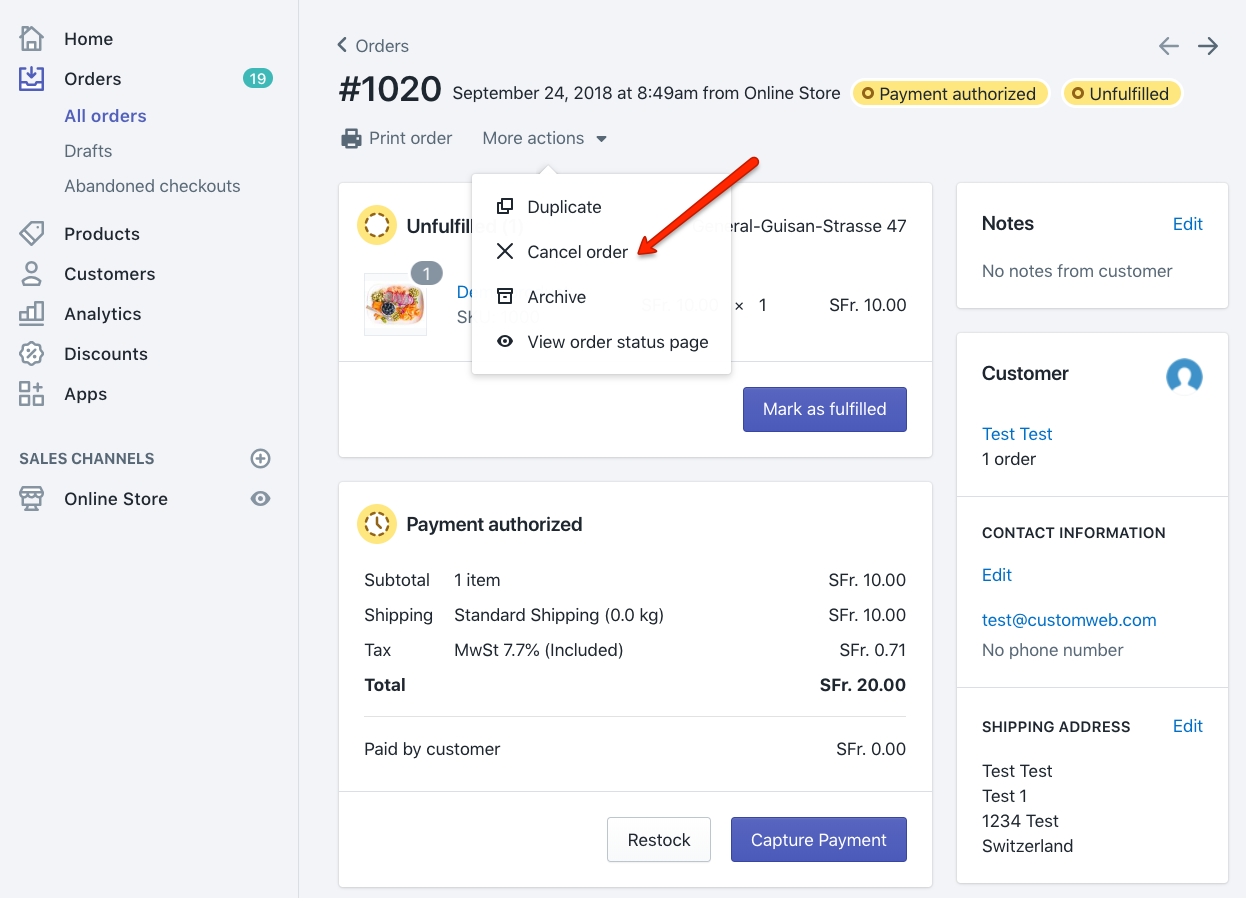This screenshot has height=898, width=1246.
Task: Go back to Orders with the chevron link
Action: pyautogui.click(x=373, y=46)
